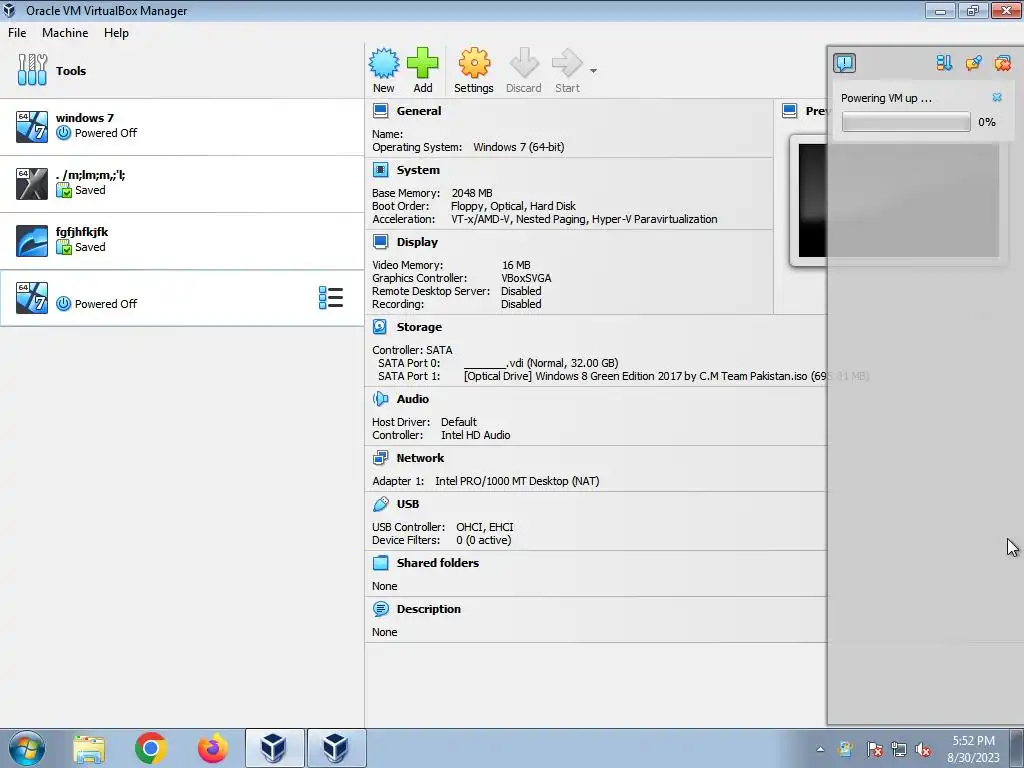
Task: Click the '2048 MB' base memory value
Action: click(x=472, y=193)
